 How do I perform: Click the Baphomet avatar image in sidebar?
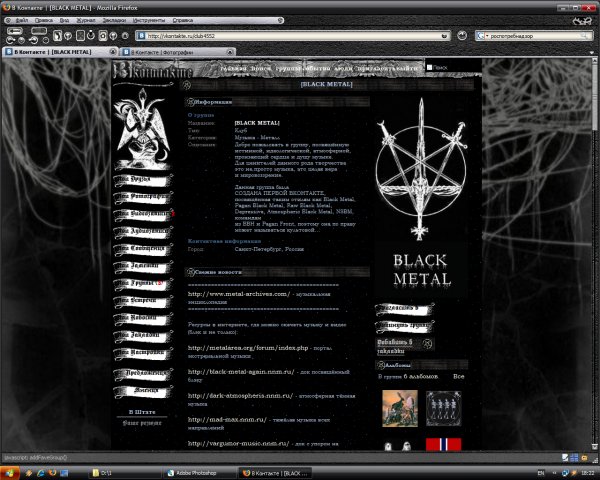click(x=142, y=128)
